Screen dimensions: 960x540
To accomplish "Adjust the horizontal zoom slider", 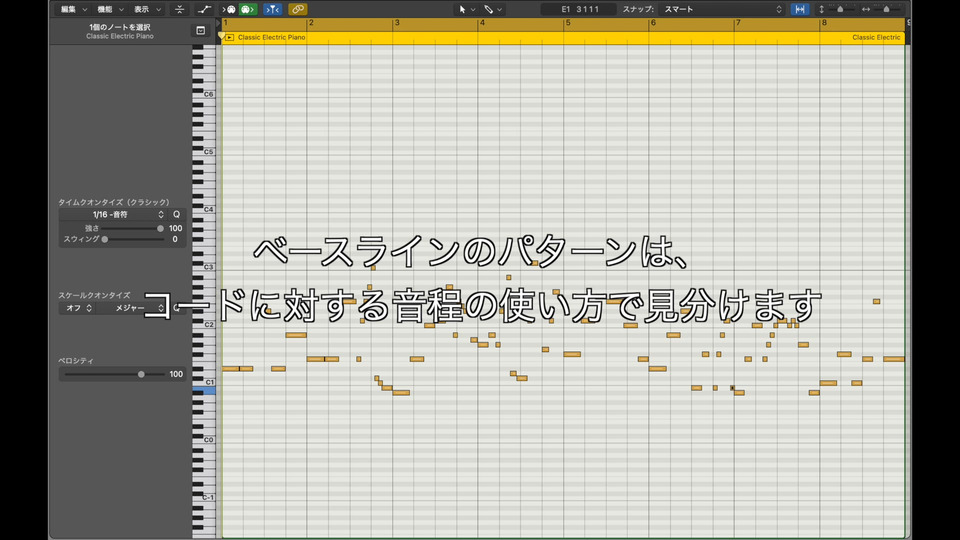I will [x=888, y=9].
